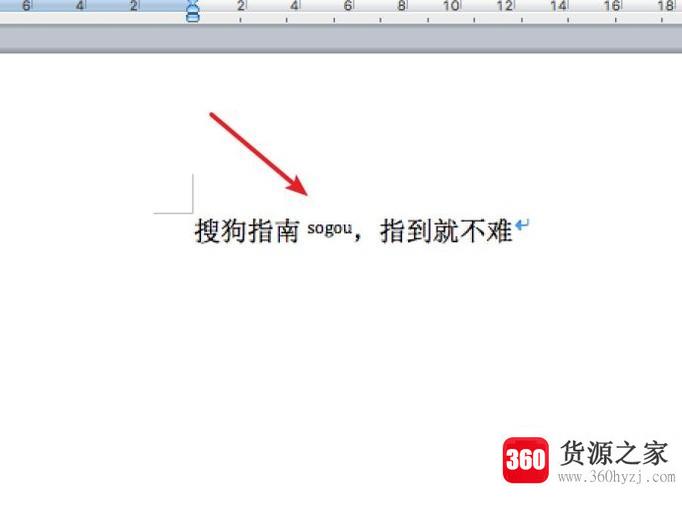Click the ruler mark labeled 14
Screen dimensions: 682x513
click(x=558, y=6)
